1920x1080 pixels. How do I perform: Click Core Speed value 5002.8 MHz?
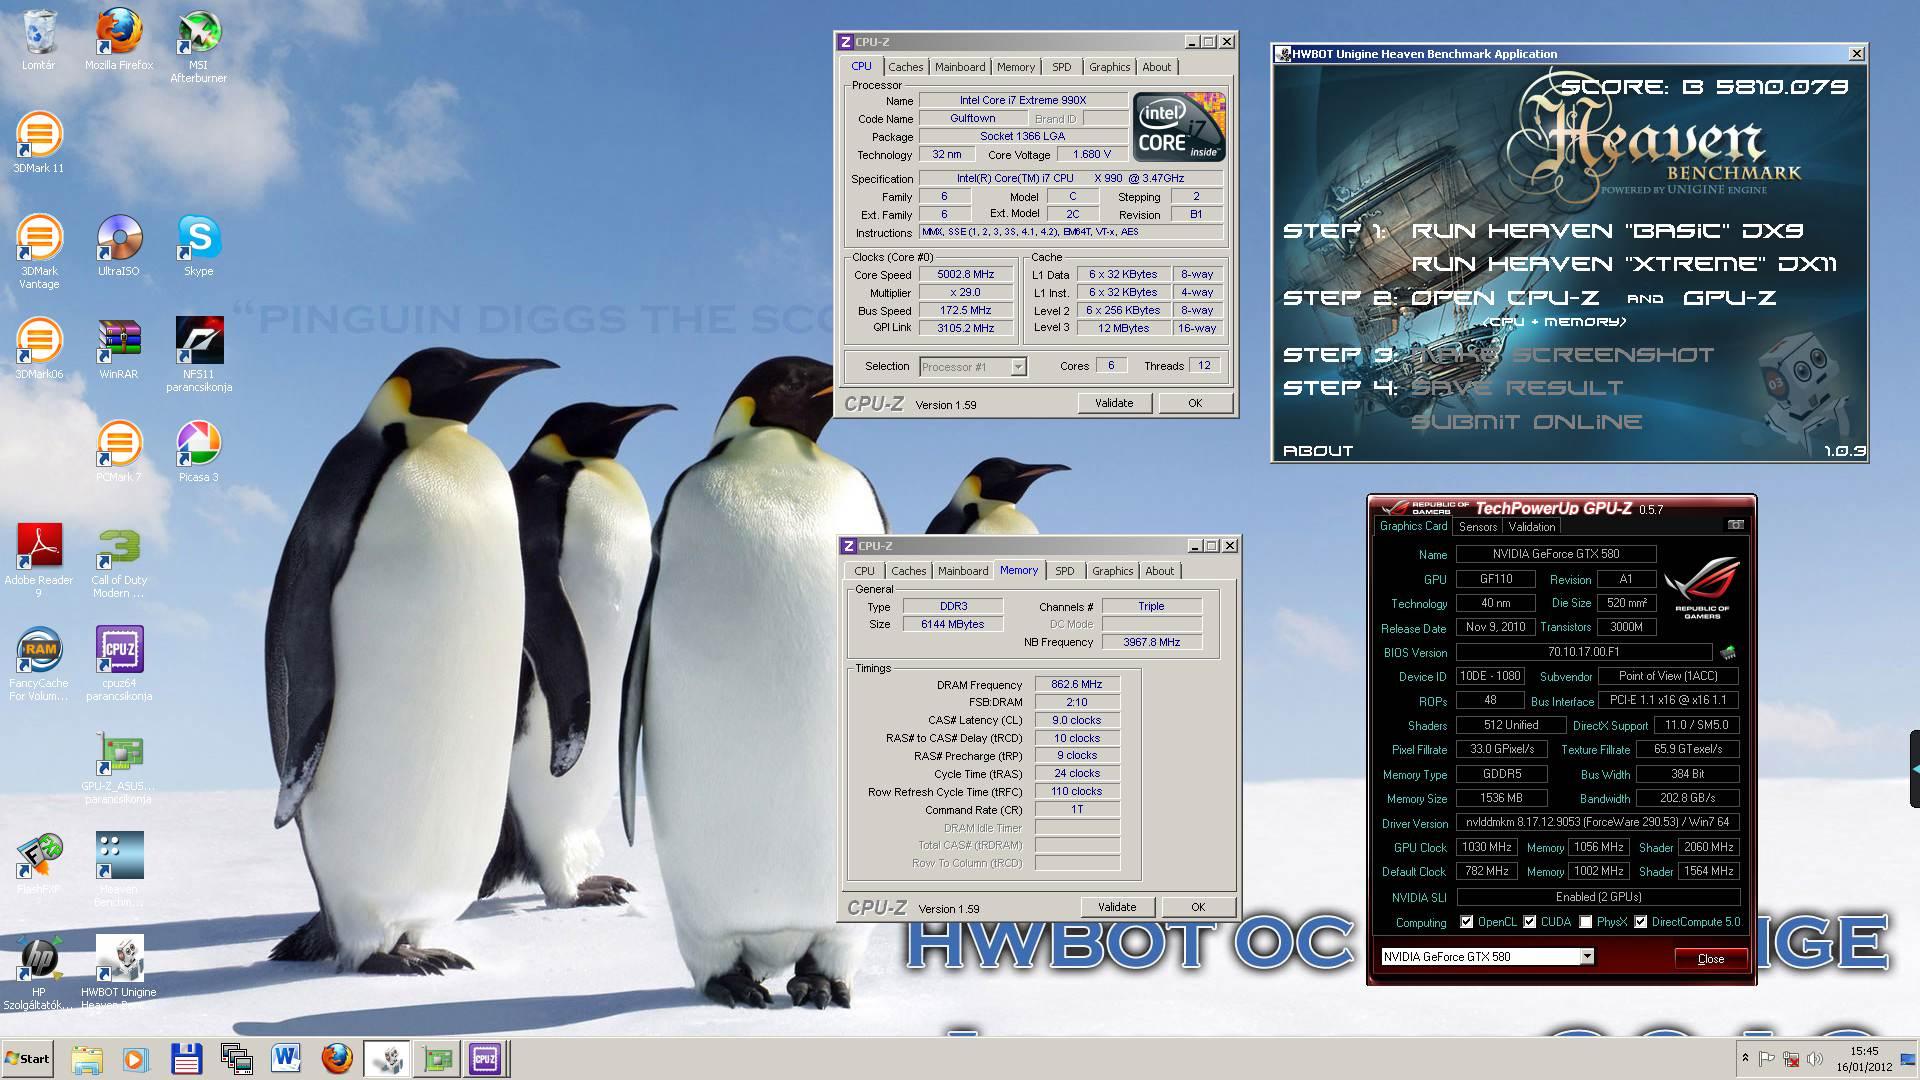pyautogui.click(x=966, y=275)
